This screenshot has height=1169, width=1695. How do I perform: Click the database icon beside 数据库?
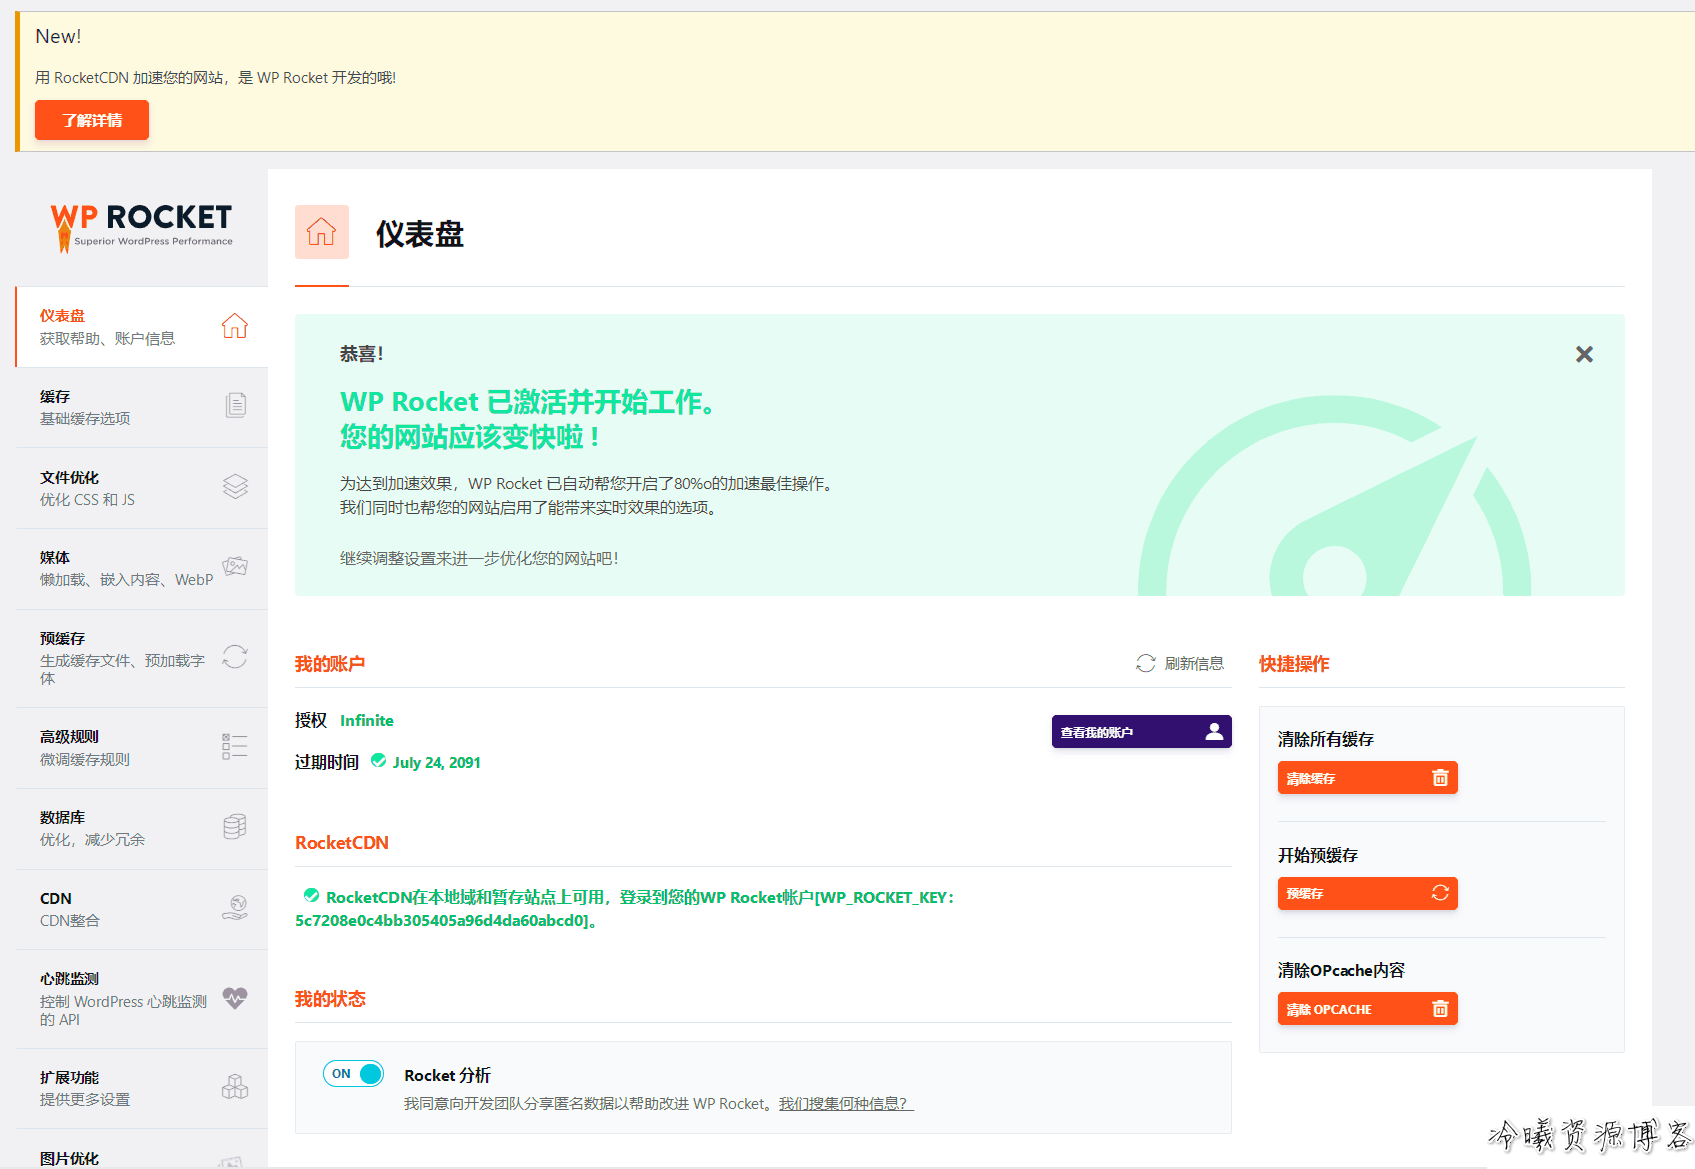tap(235, 826)
